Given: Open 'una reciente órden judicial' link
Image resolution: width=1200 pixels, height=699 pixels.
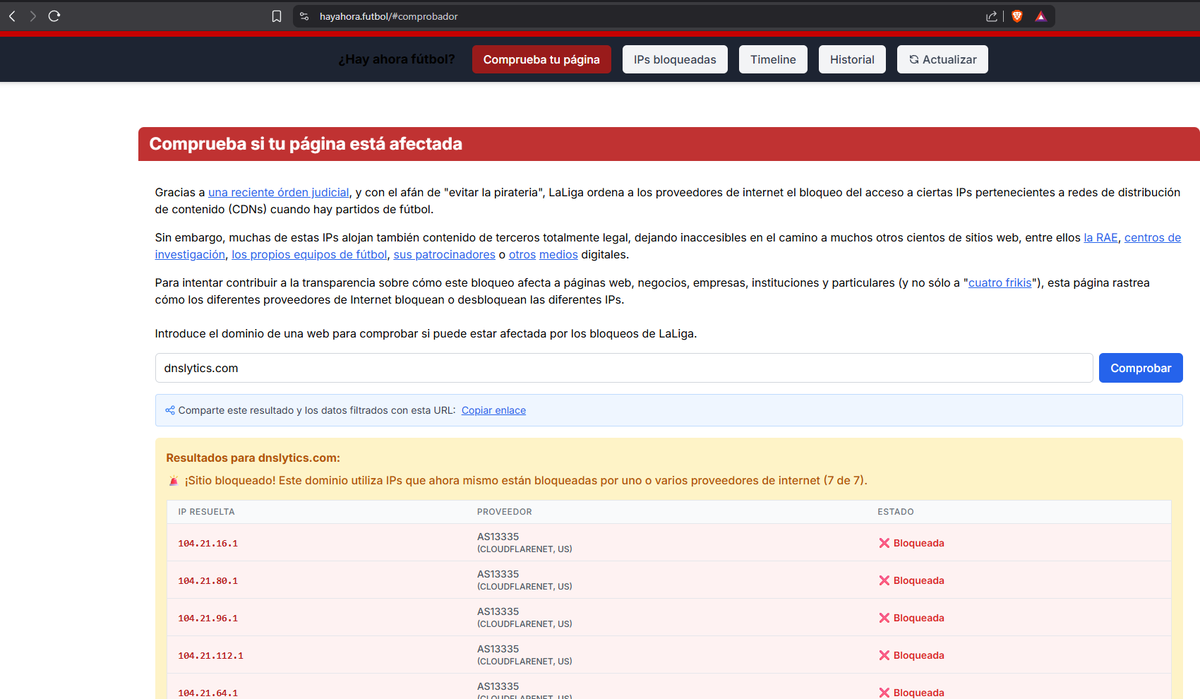Looking at the screenshot, I should [279, 192].
